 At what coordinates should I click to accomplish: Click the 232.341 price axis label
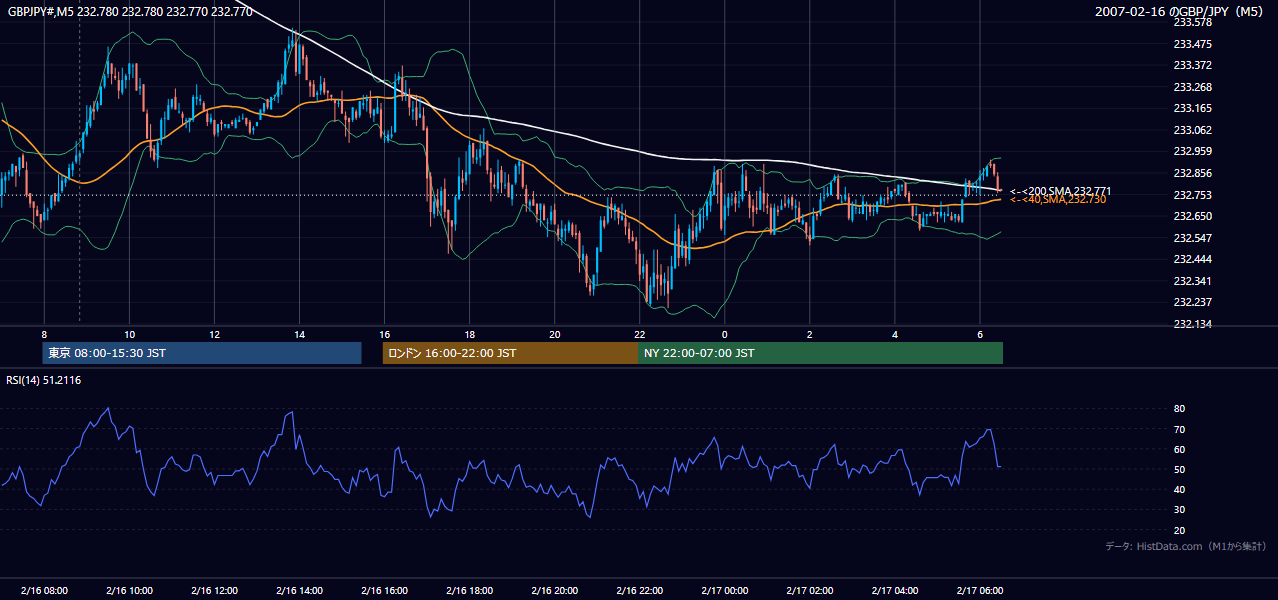1192,281
